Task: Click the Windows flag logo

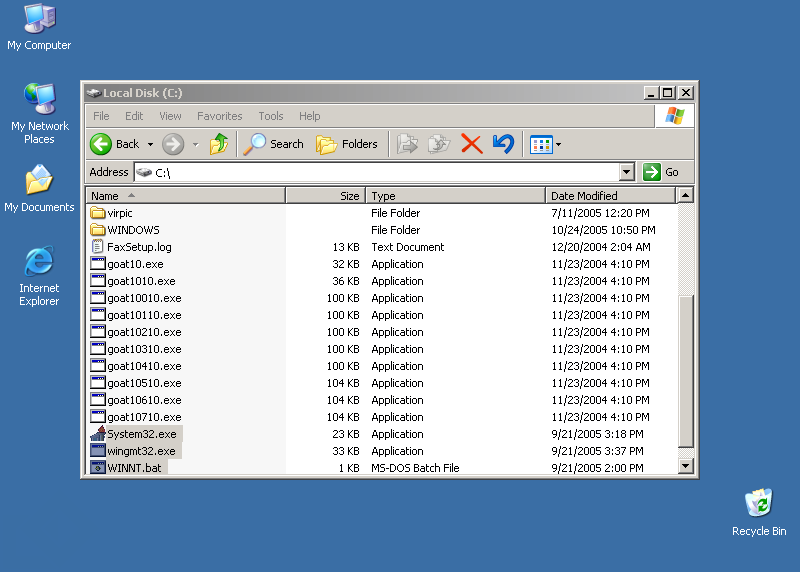Action: point(674,116)
